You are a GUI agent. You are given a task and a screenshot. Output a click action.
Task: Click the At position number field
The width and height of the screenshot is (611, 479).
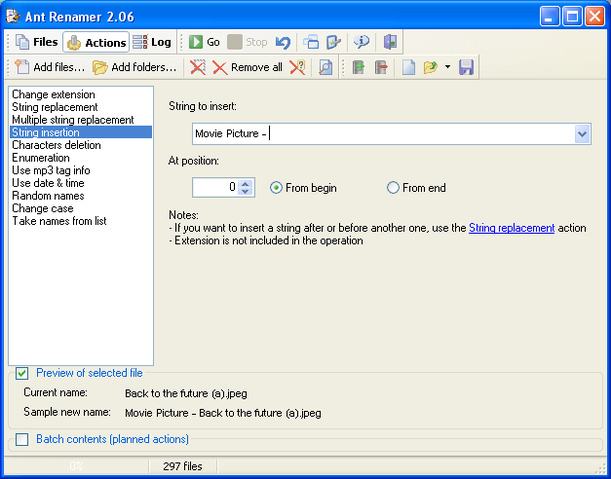point(215,187)
